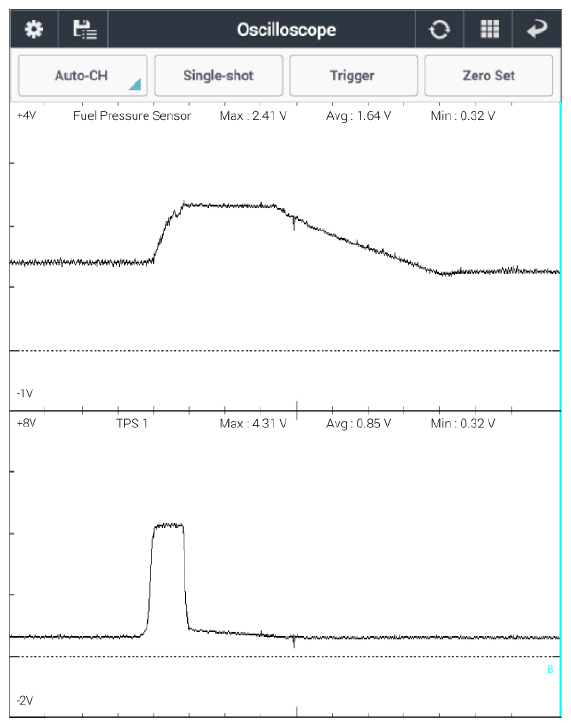
Task: Click the save data floppy icon
Action: [x=85, y=29]
